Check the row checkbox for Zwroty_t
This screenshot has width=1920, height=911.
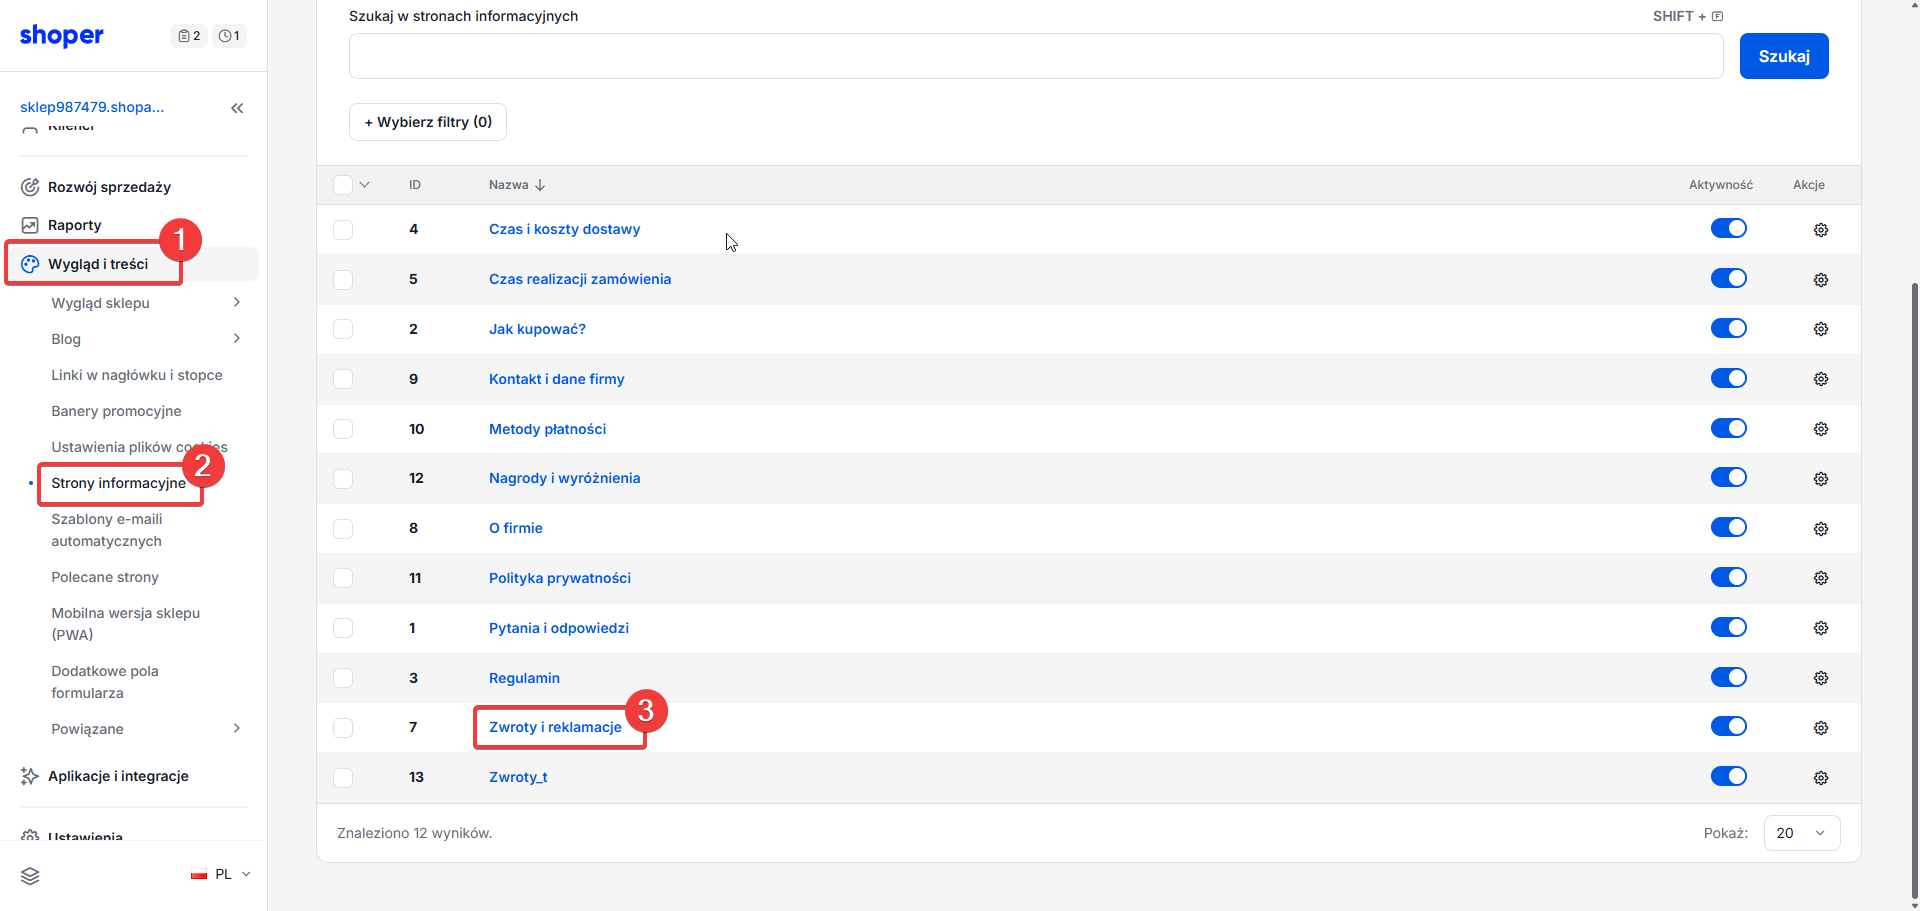point(343,778)
